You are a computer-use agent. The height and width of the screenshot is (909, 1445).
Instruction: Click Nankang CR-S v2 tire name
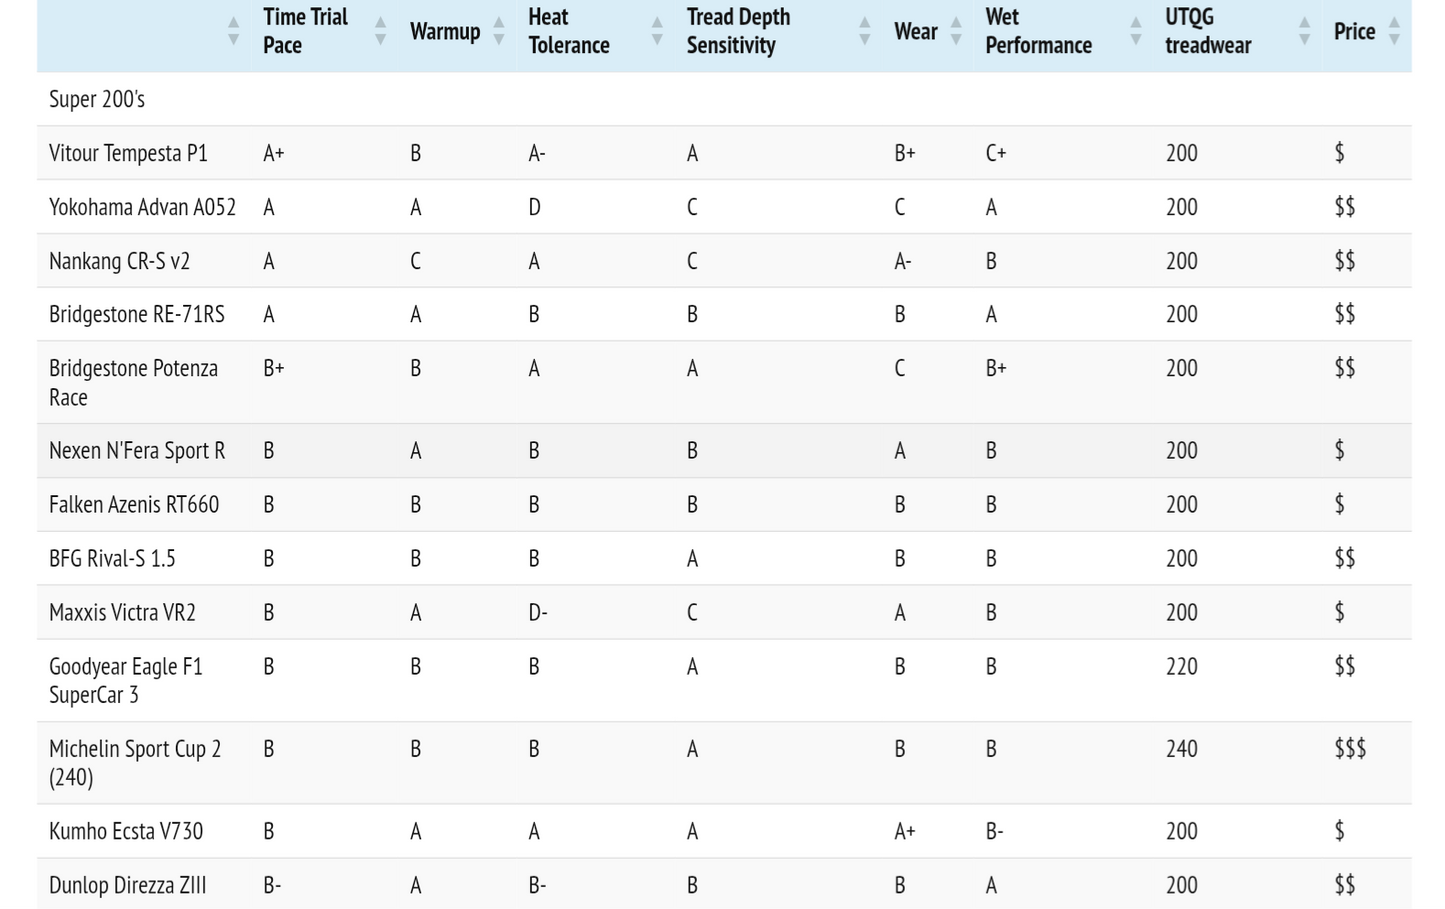click(x=119, y=261)
